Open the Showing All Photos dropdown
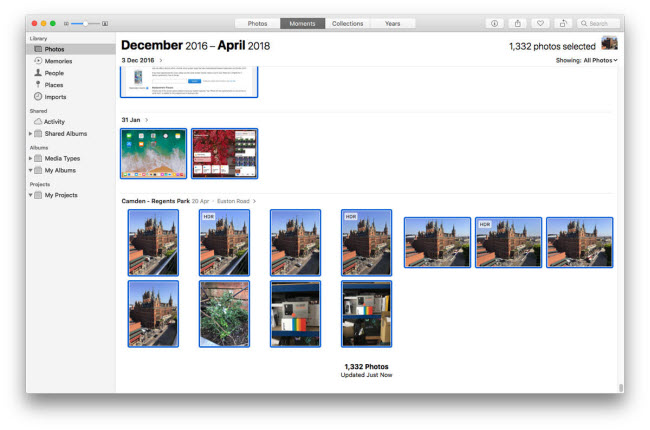 (x=586, y=61)
